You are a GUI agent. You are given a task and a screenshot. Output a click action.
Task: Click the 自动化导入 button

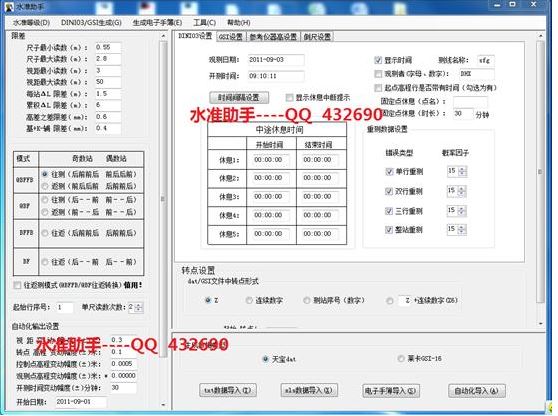pos(477,390)
